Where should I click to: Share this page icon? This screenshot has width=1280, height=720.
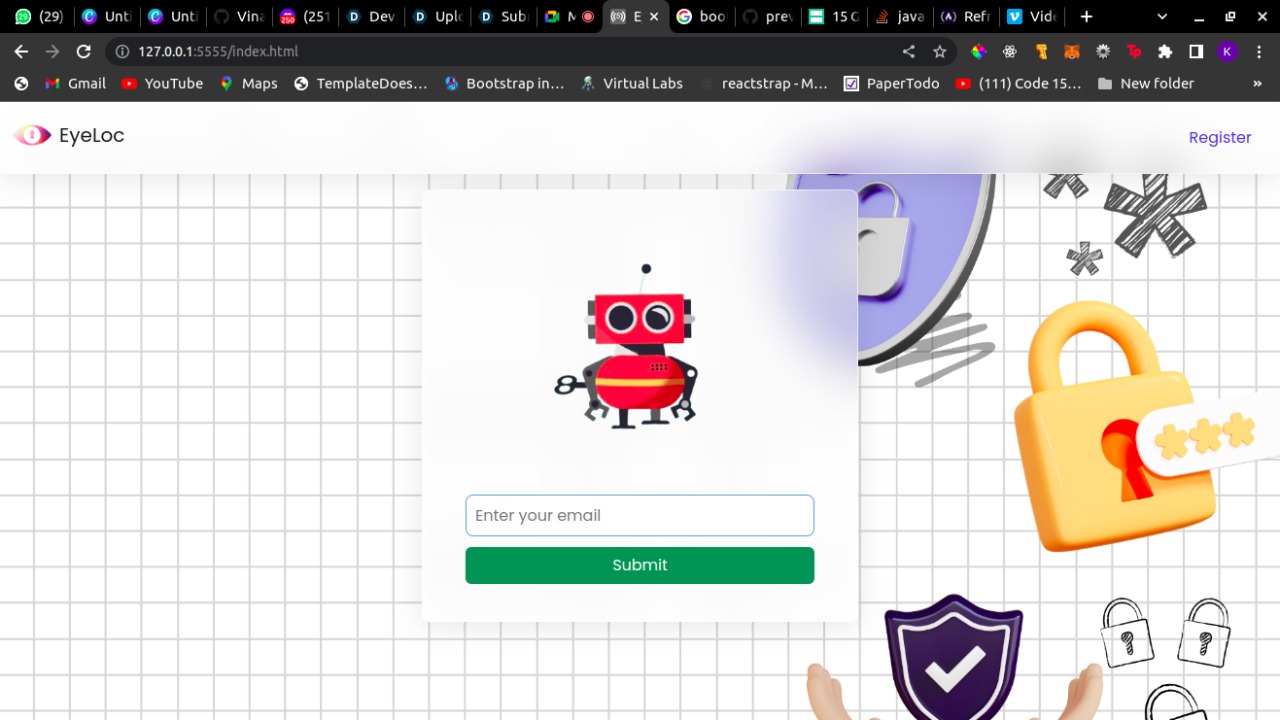908,51
